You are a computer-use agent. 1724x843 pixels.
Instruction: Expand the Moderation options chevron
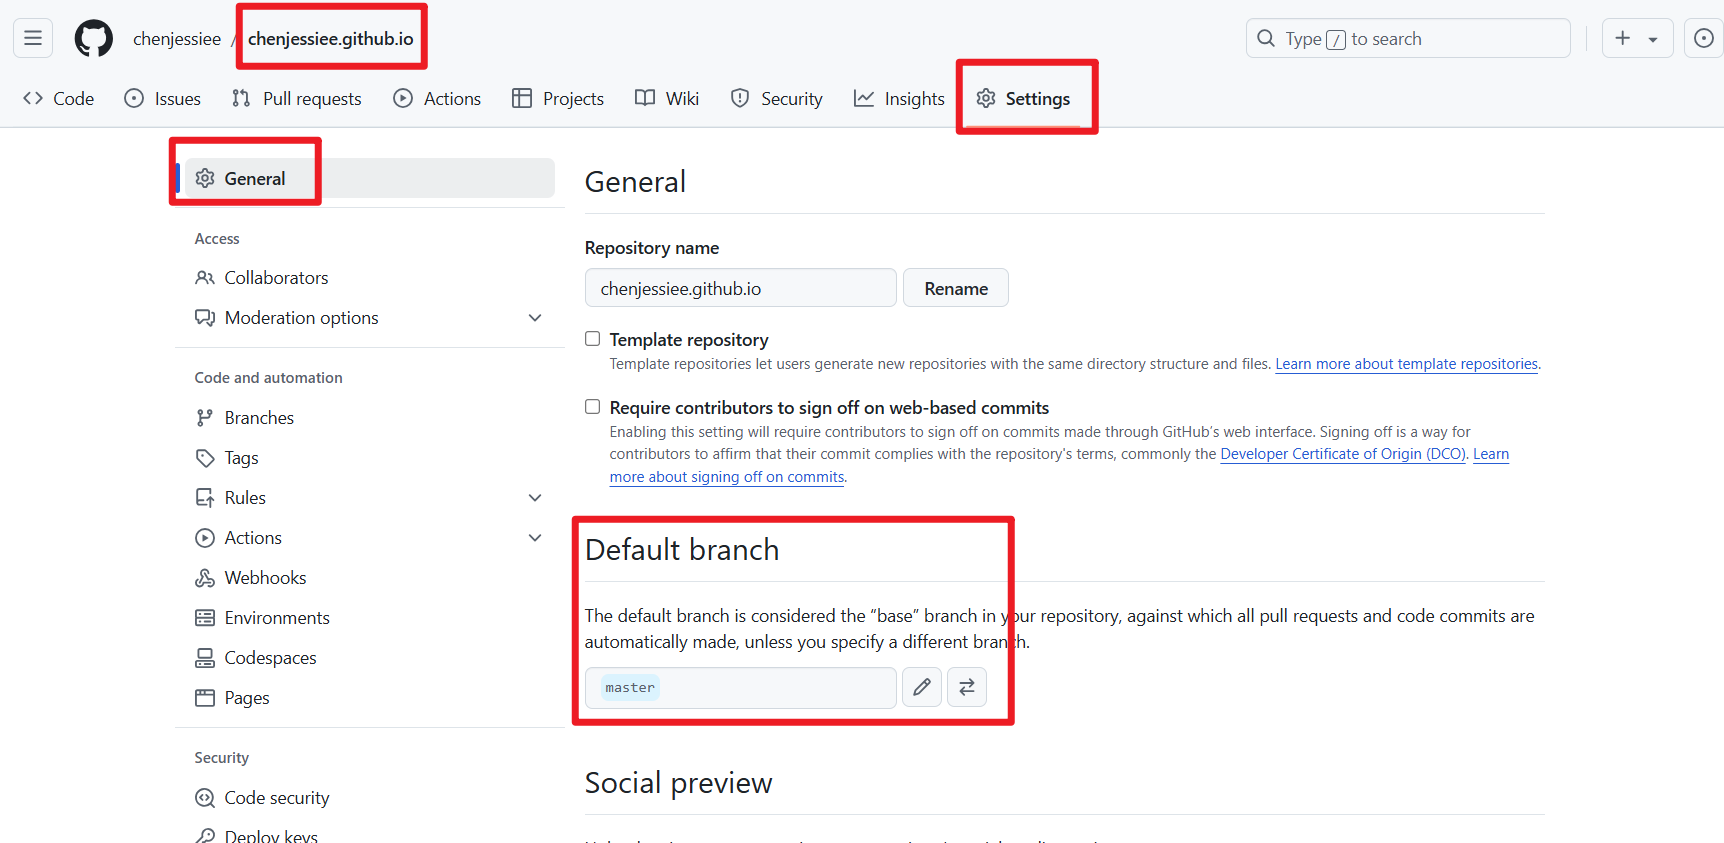pyautogui.click(x=535, y=318)
